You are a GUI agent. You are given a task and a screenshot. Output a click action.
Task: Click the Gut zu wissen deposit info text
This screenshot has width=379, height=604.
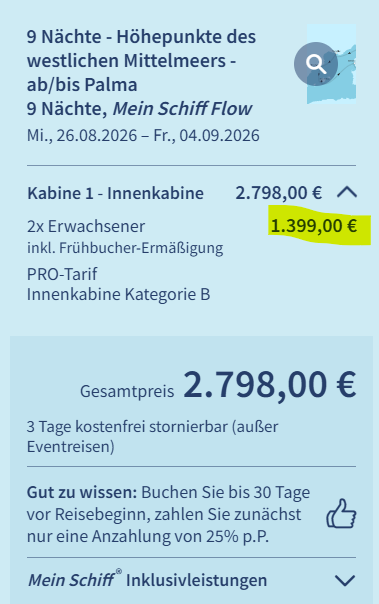pos(168,514)
